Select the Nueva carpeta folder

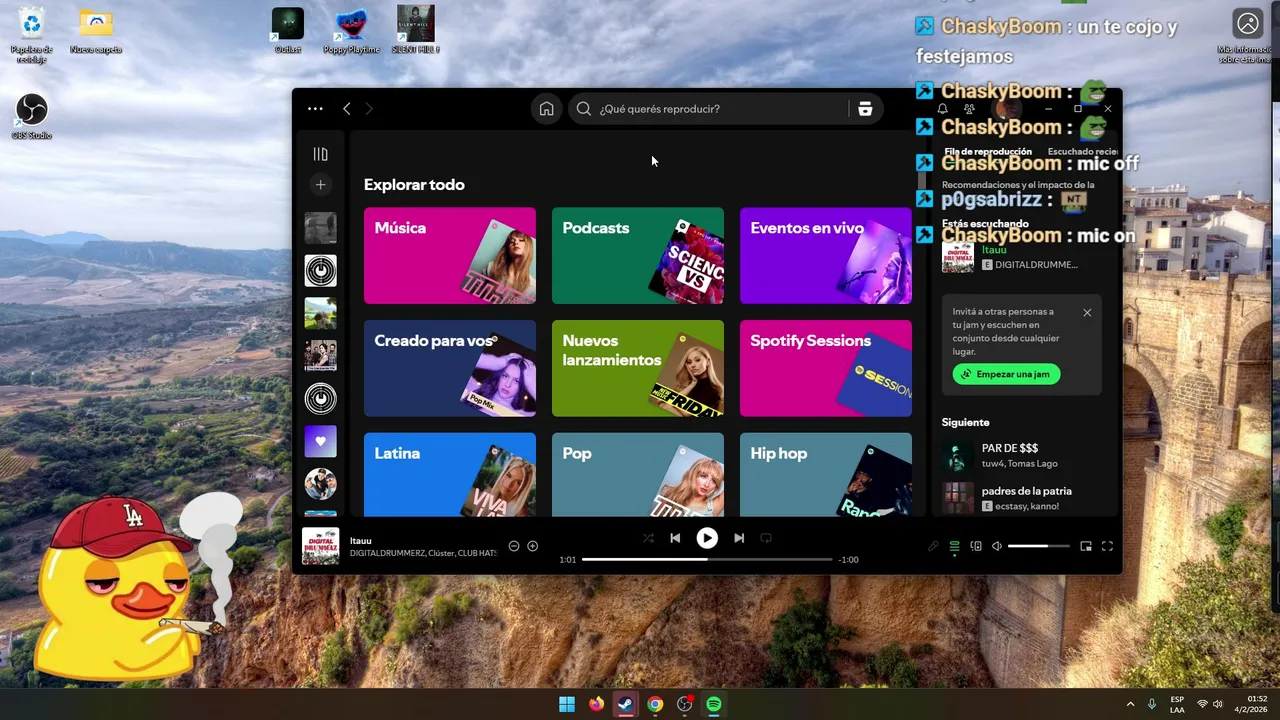click(x=96, y=31)
